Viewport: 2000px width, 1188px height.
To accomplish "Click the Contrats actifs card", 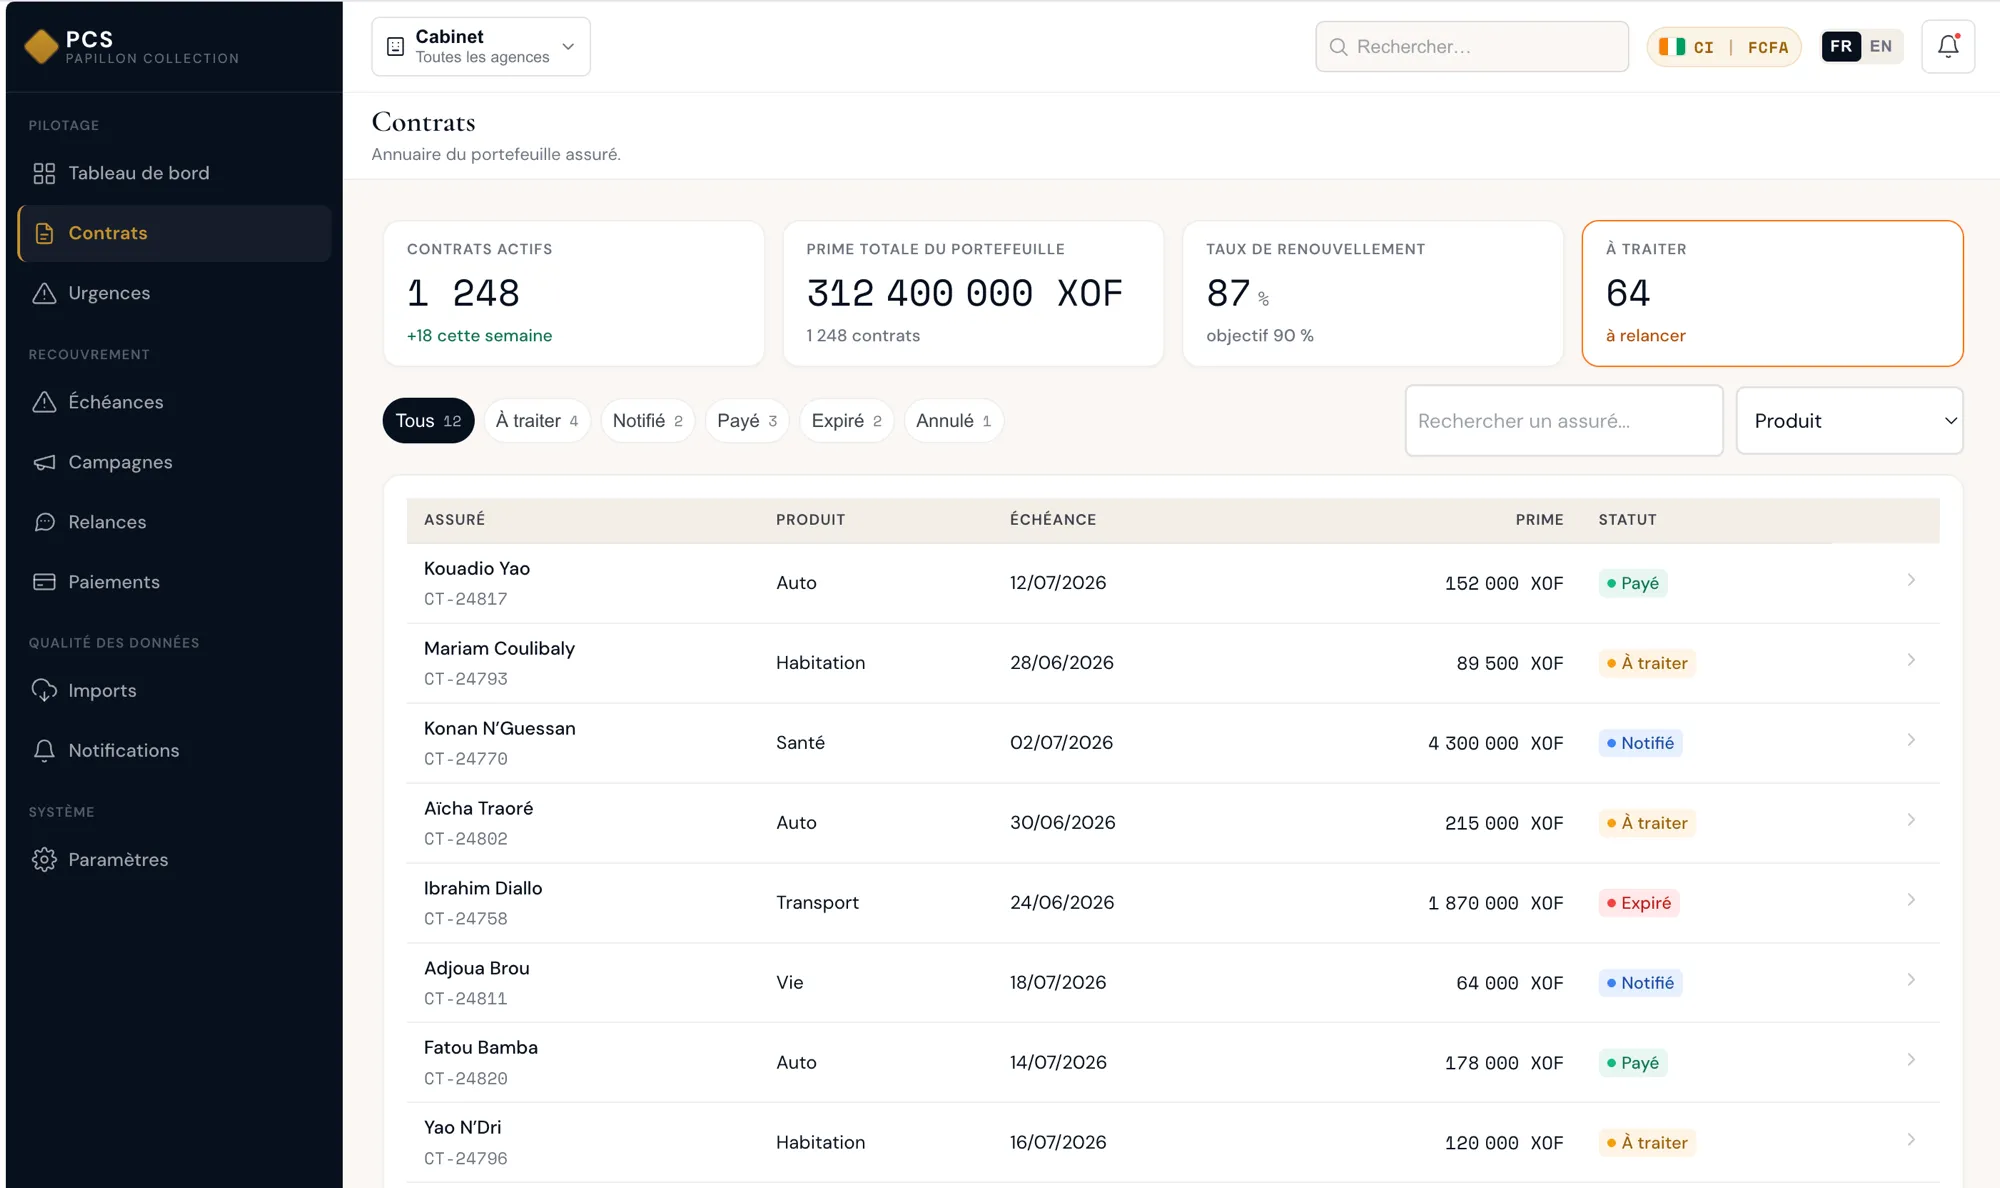I will (574, 293).
